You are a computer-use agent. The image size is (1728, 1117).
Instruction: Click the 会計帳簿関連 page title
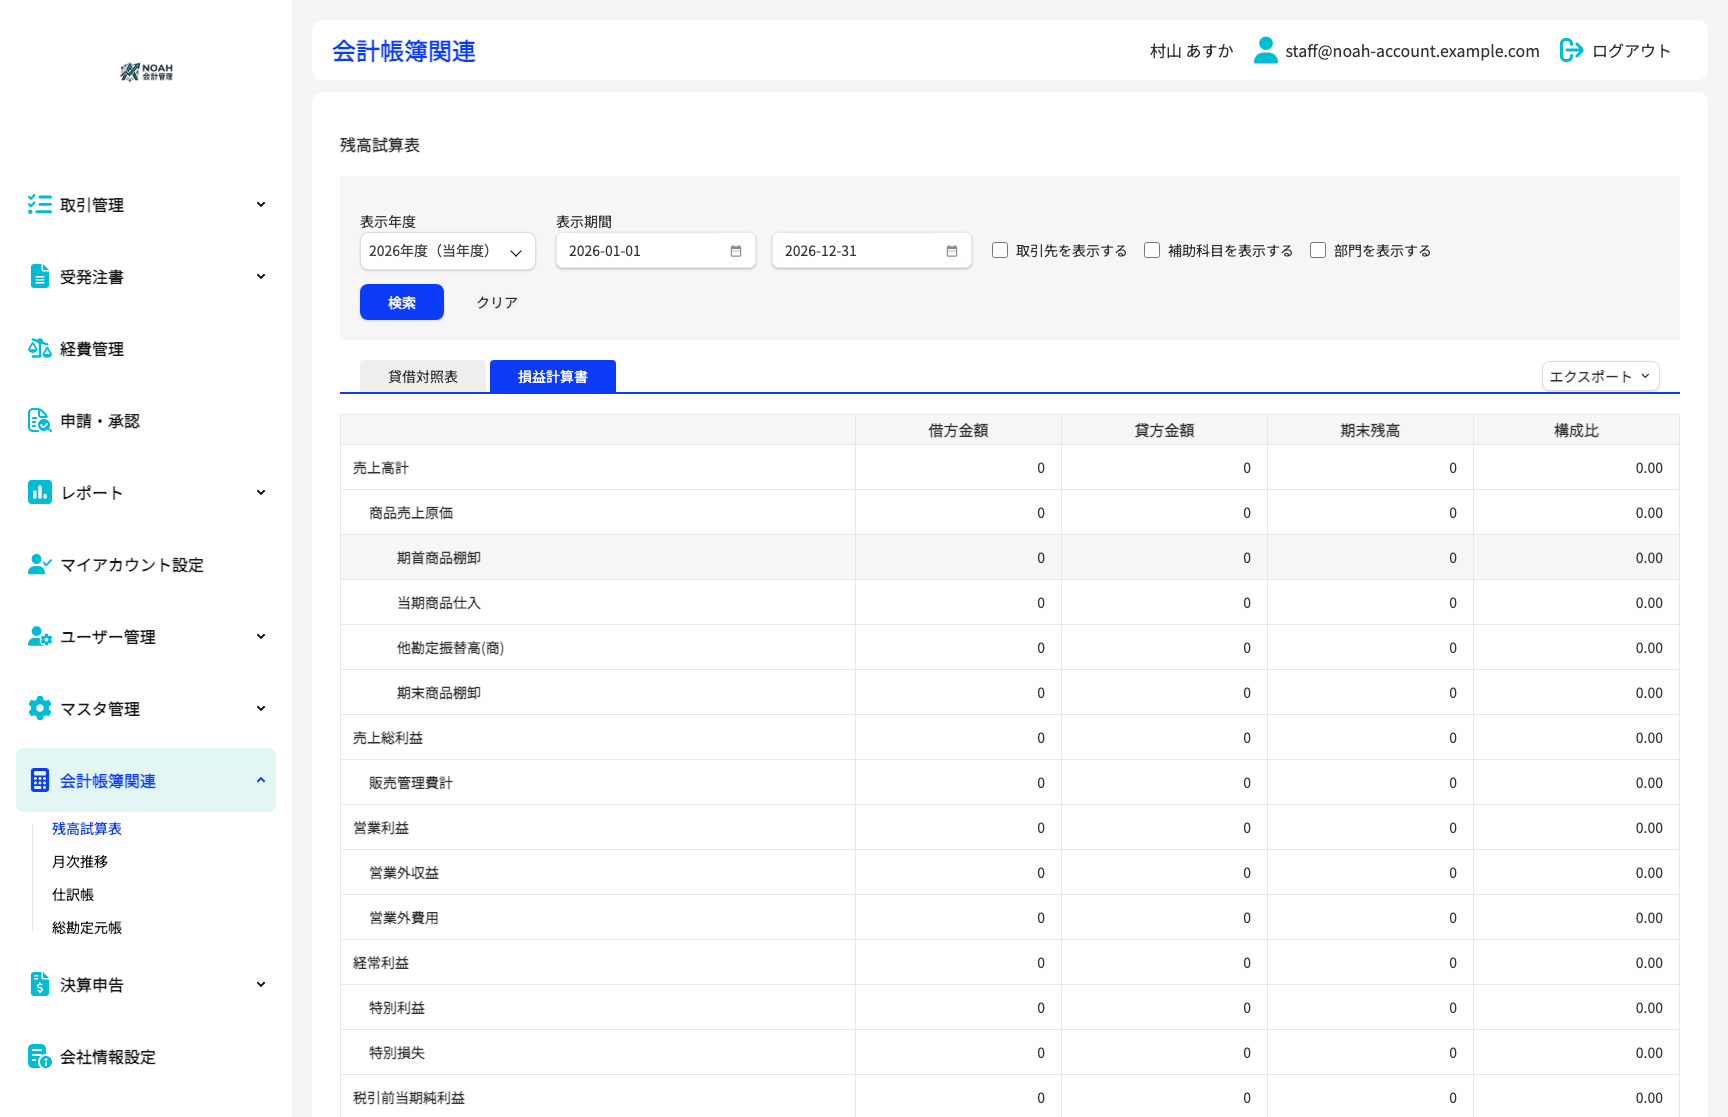[404, 51]
